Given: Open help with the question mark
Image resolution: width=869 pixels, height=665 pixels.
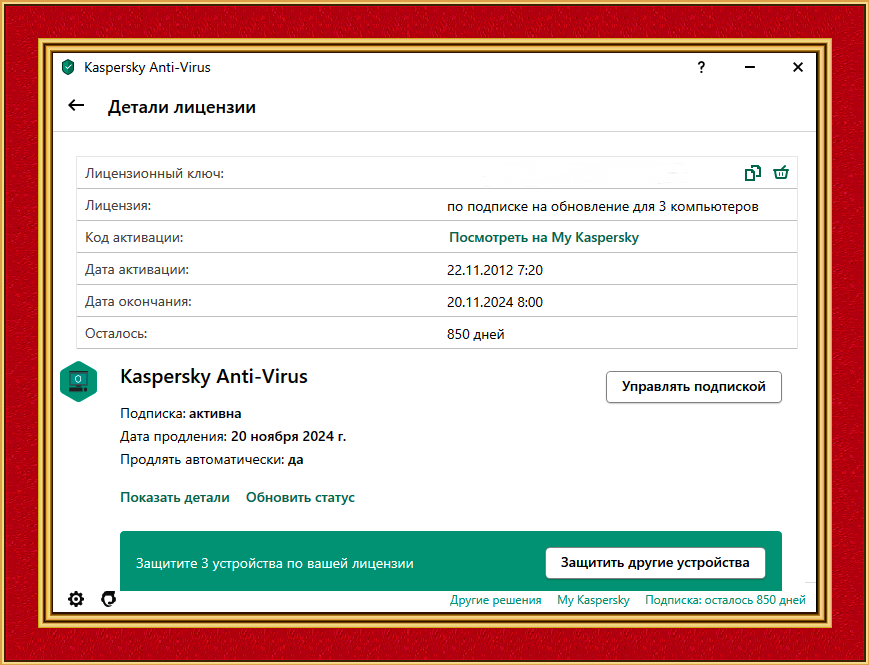Looking at the screenshot, I should click(x=701, y=68).
